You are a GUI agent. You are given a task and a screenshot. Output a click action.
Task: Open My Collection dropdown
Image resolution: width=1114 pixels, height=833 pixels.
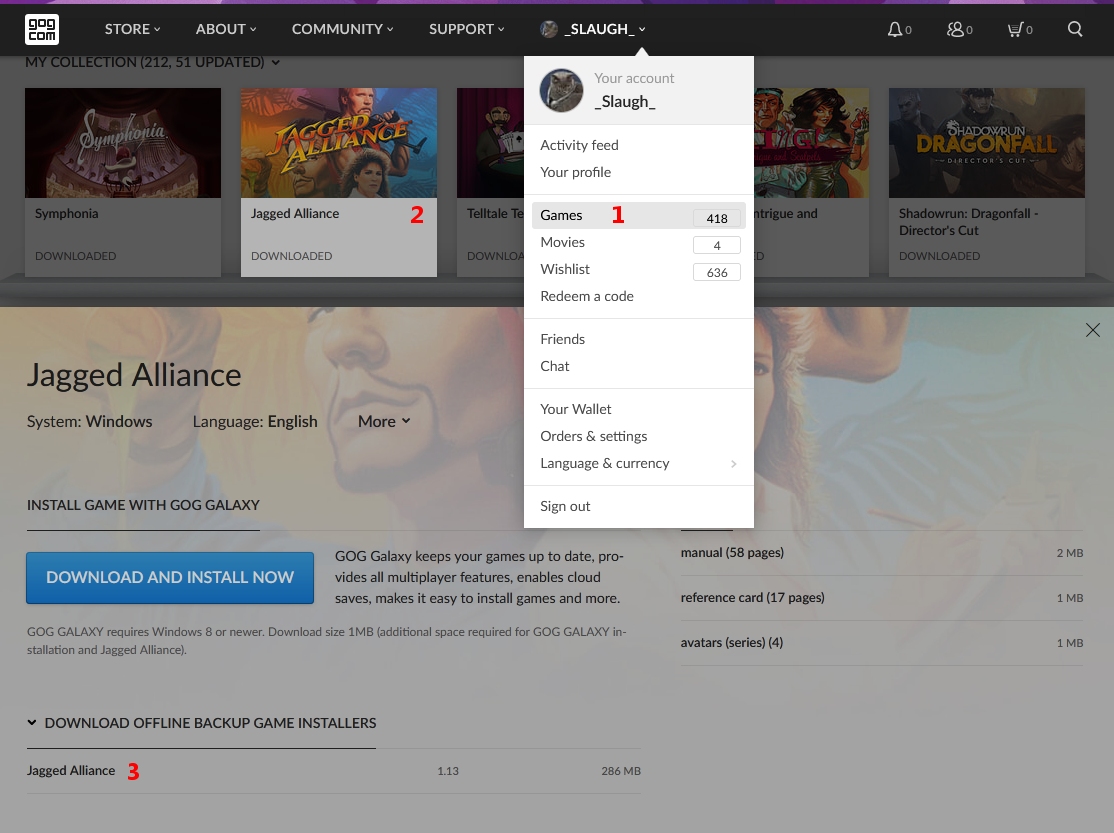point(153,62)
